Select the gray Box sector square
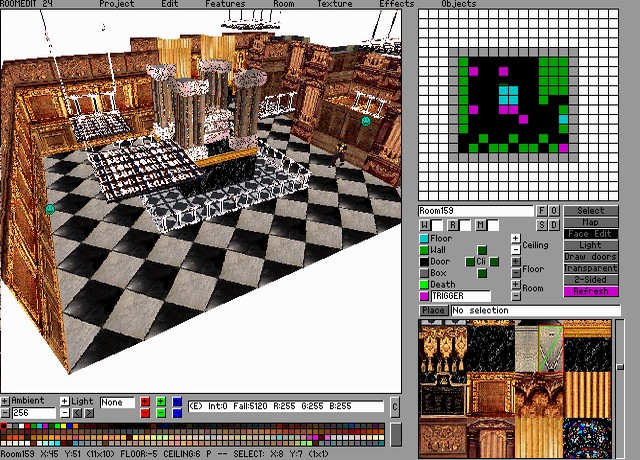 pos(424,273)
